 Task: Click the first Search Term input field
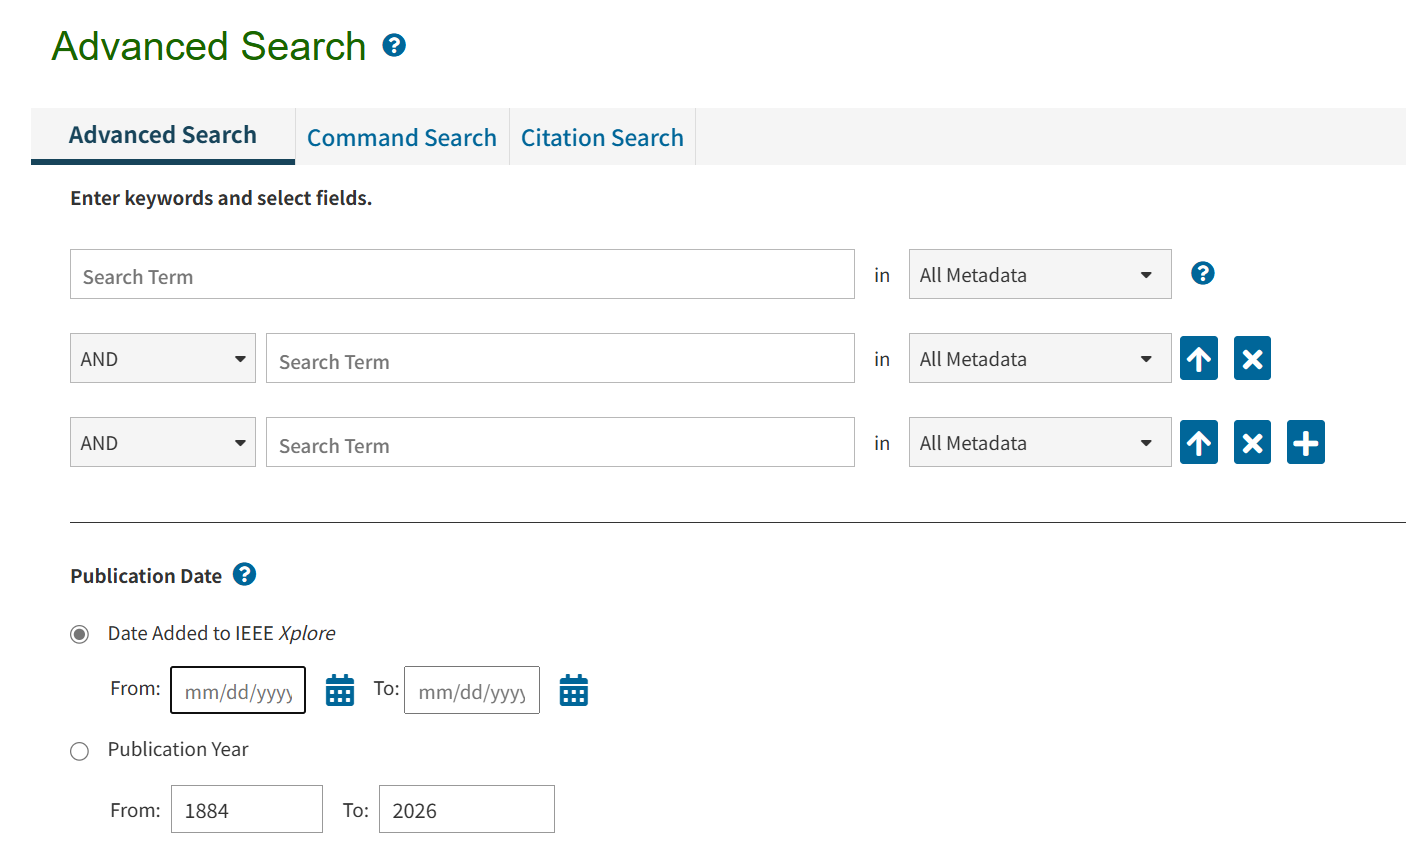coord(462,273)
